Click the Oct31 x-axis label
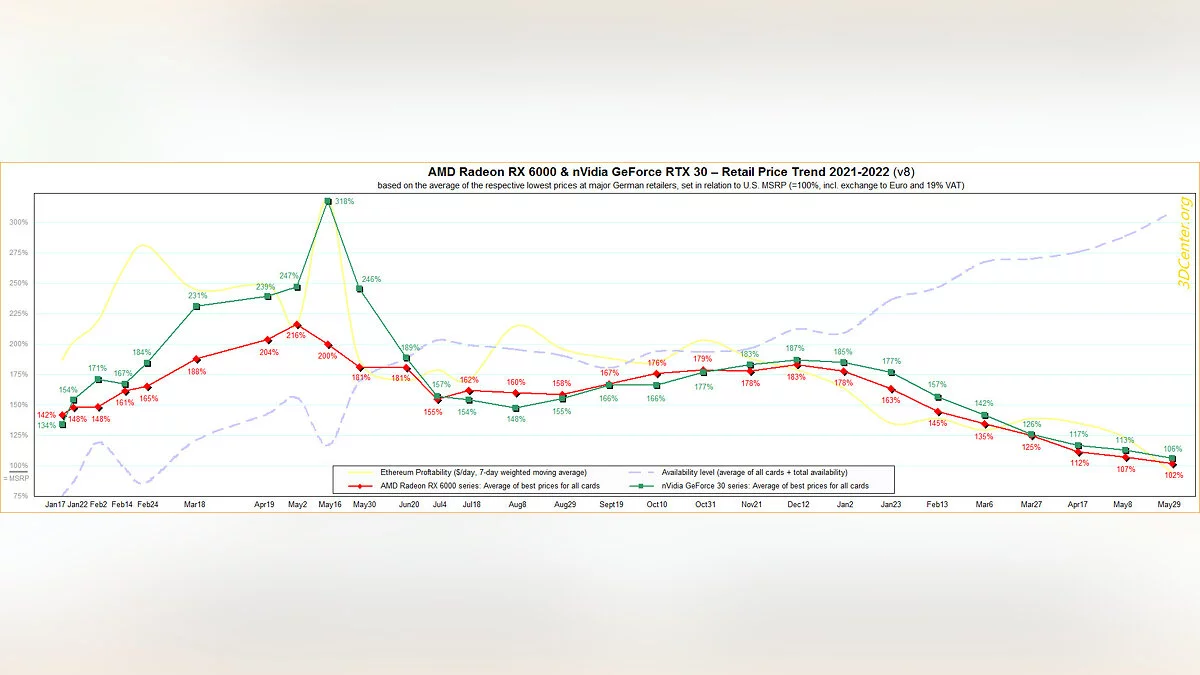 coord(704,506)
